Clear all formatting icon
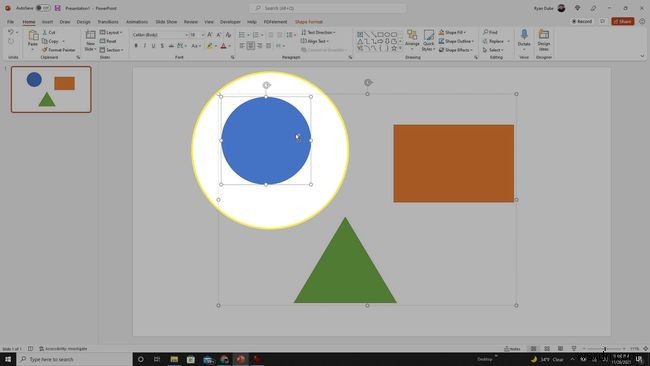The width and height of the screenshot is (650, 366). pyautogui.click(x=228, y=35)
